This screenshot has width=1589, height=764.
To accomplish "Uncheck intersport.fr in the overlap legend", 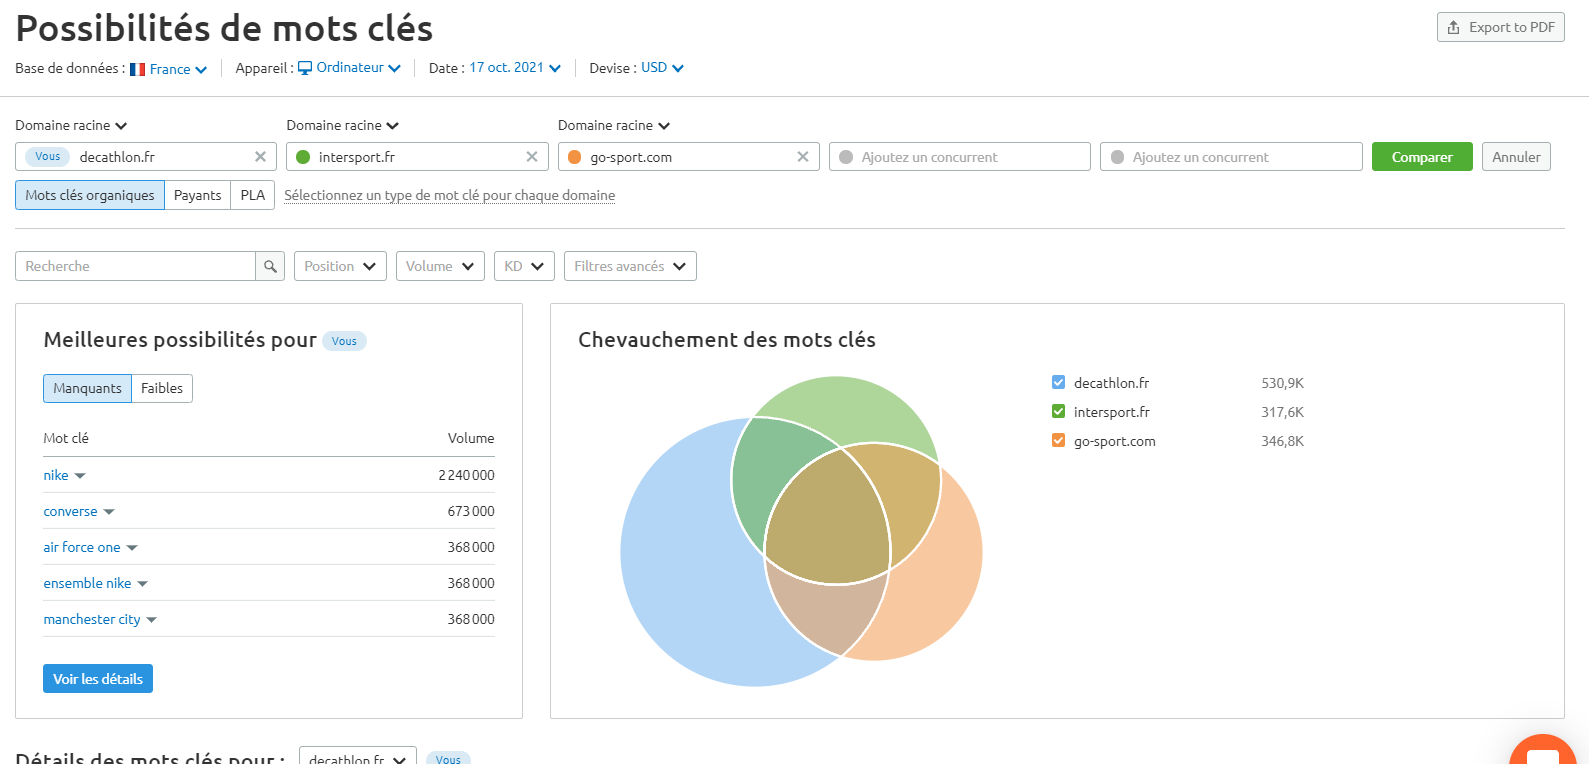I will [1058, 411].
